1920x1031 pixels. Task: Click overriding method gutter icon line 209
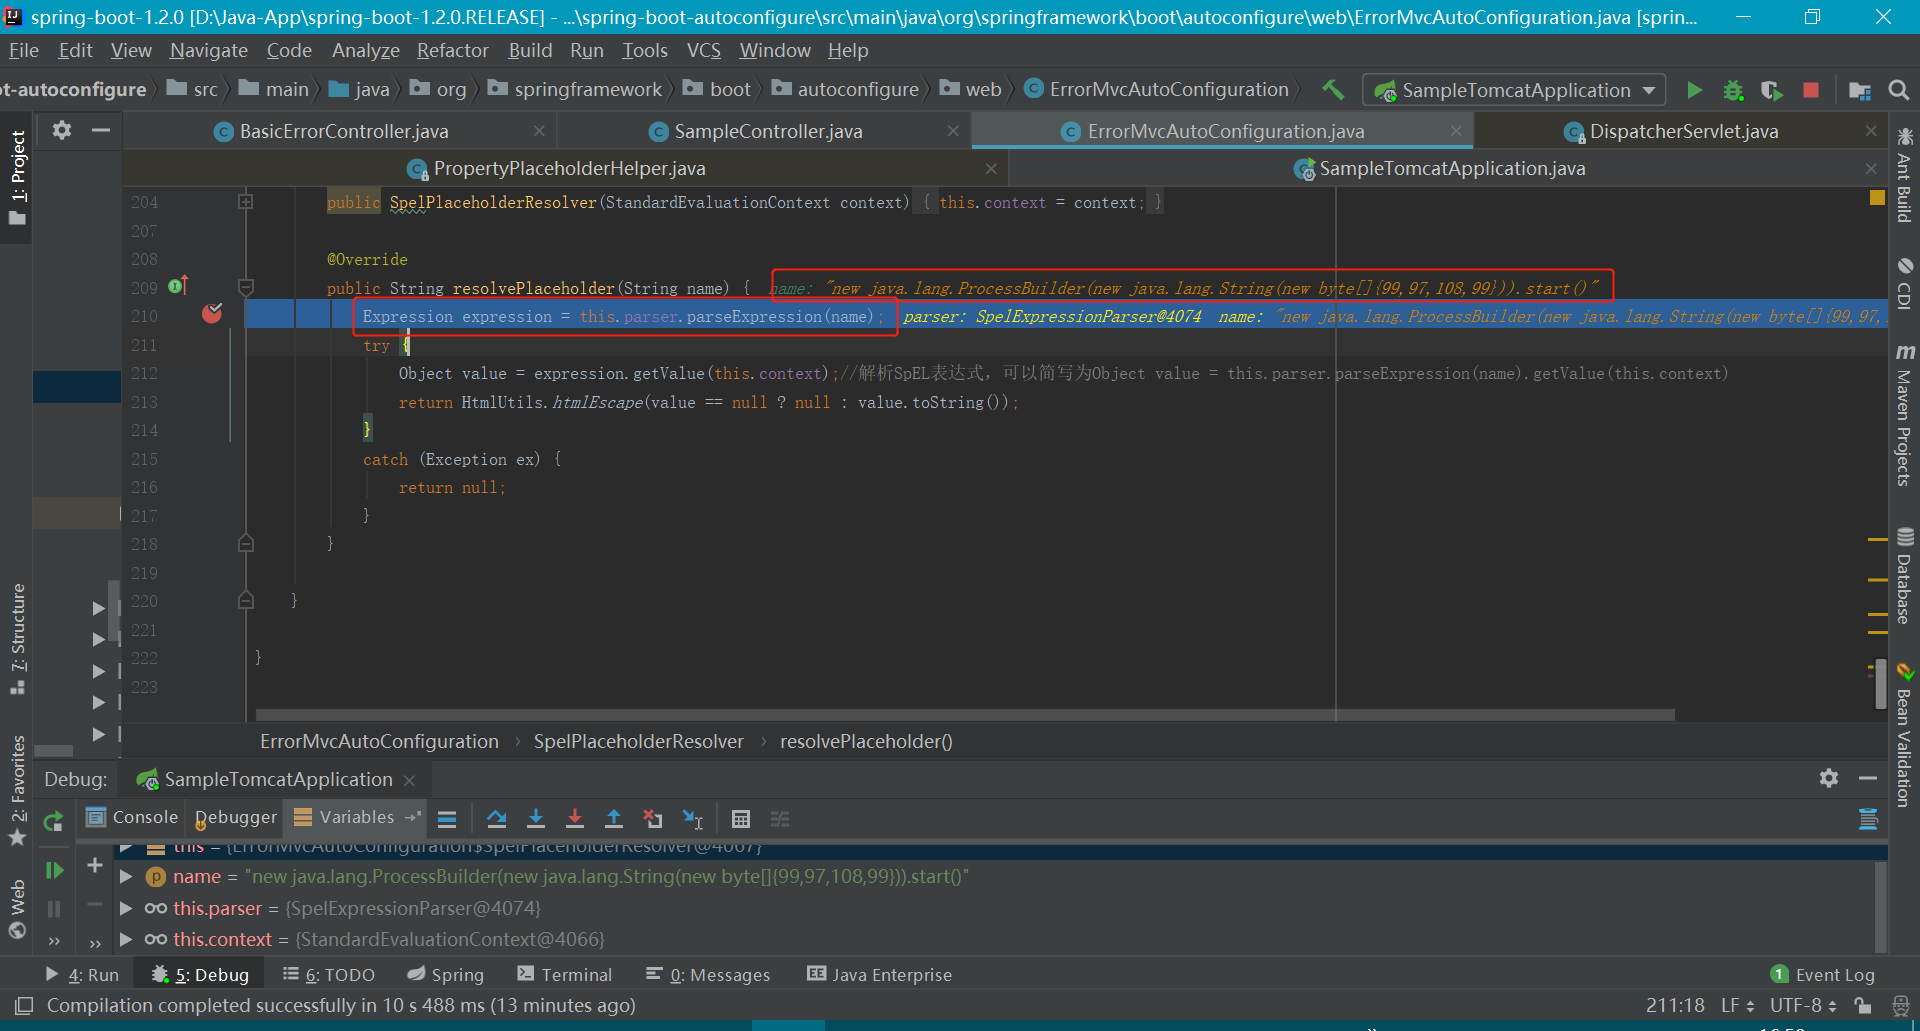click(x=178, y=286)
